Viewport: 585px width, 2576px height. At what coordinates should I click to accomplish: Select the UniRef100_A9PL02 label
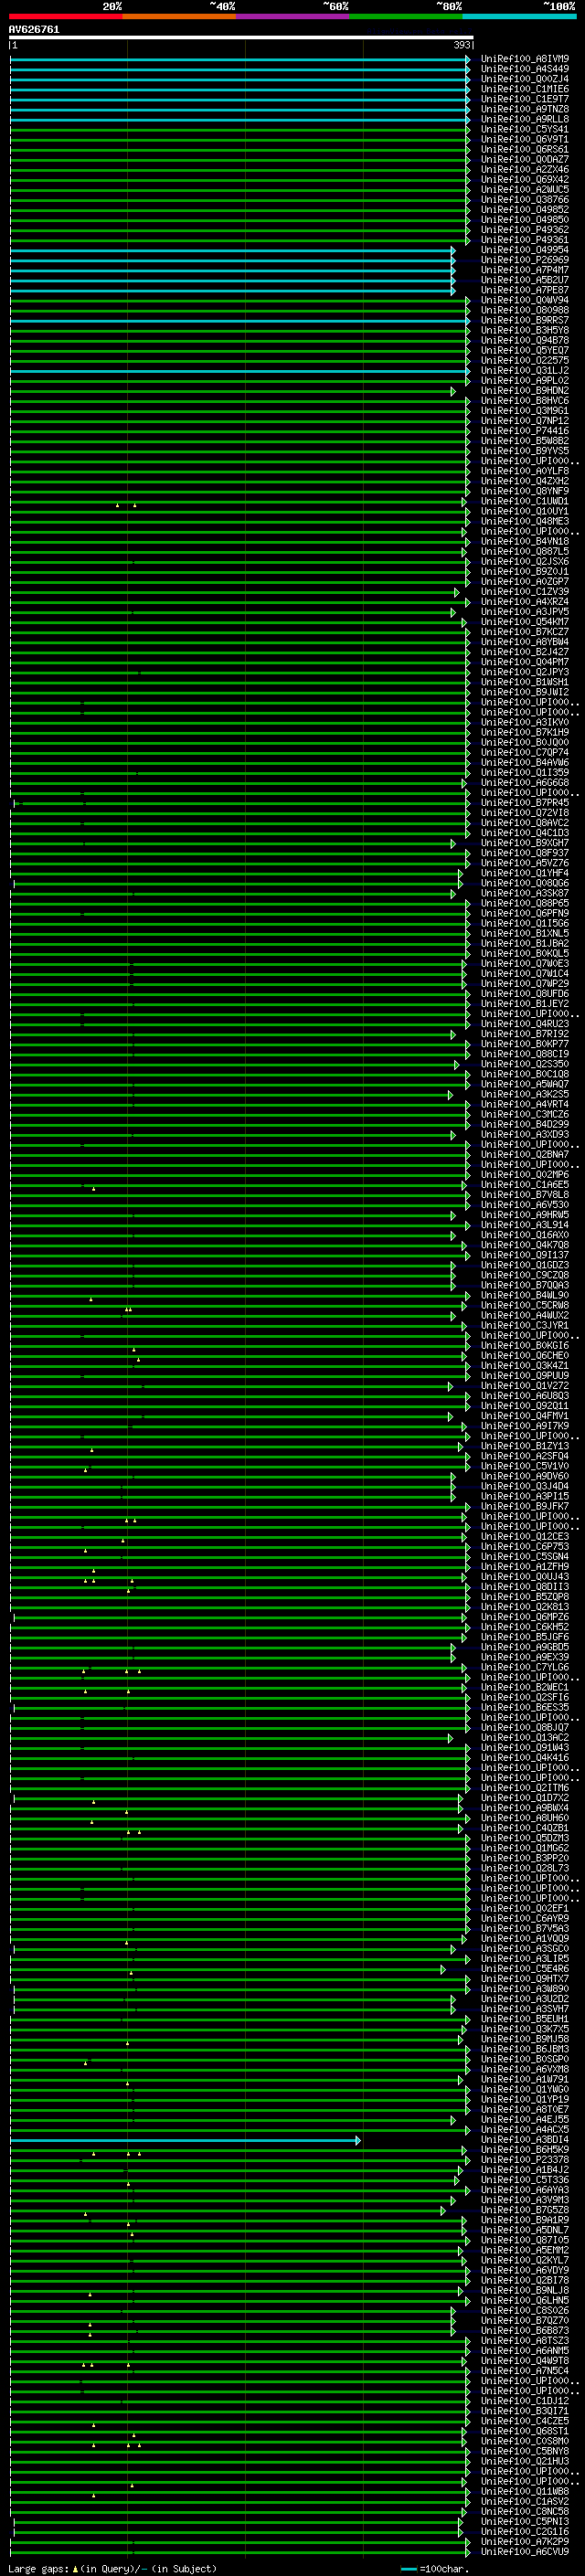[525, 380]
